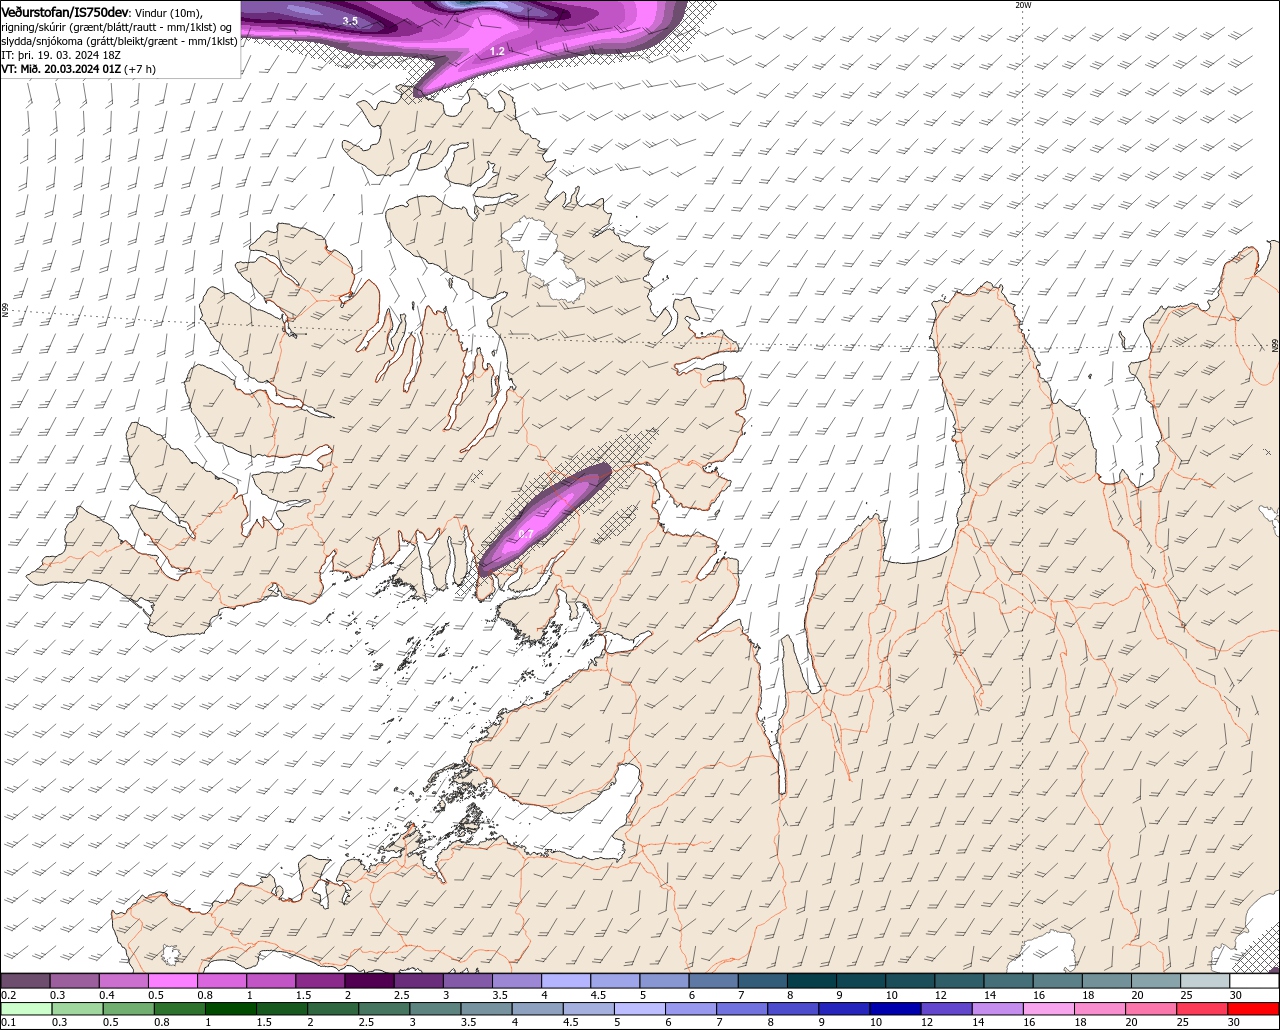
Task: Click the 1.2 precipitation contour label
Action: (x=497, y=50)
